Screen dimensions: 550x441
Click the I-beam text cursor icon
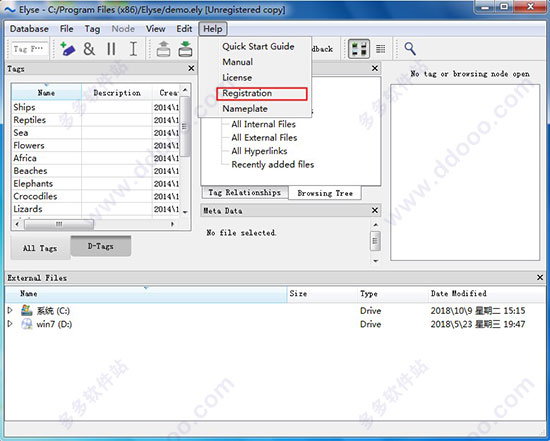pyautogui.click(x=133, y=49)
